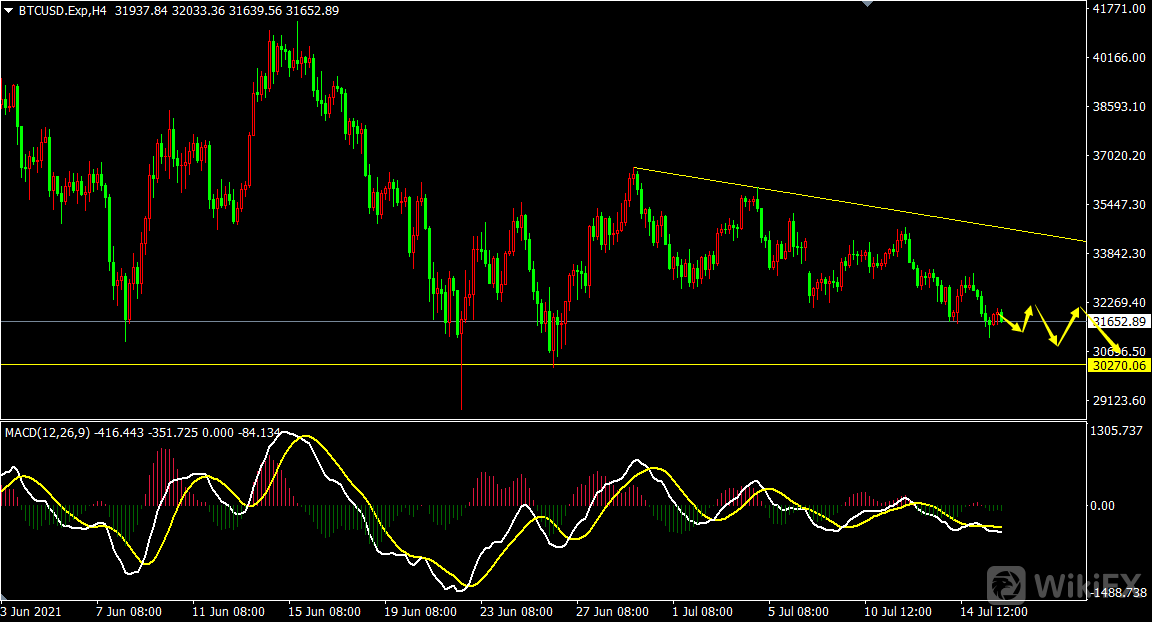The height and width of the screenshot is (622, 1152).
Task: Click the WikiFX logo icon
Action: [1008, 584]
